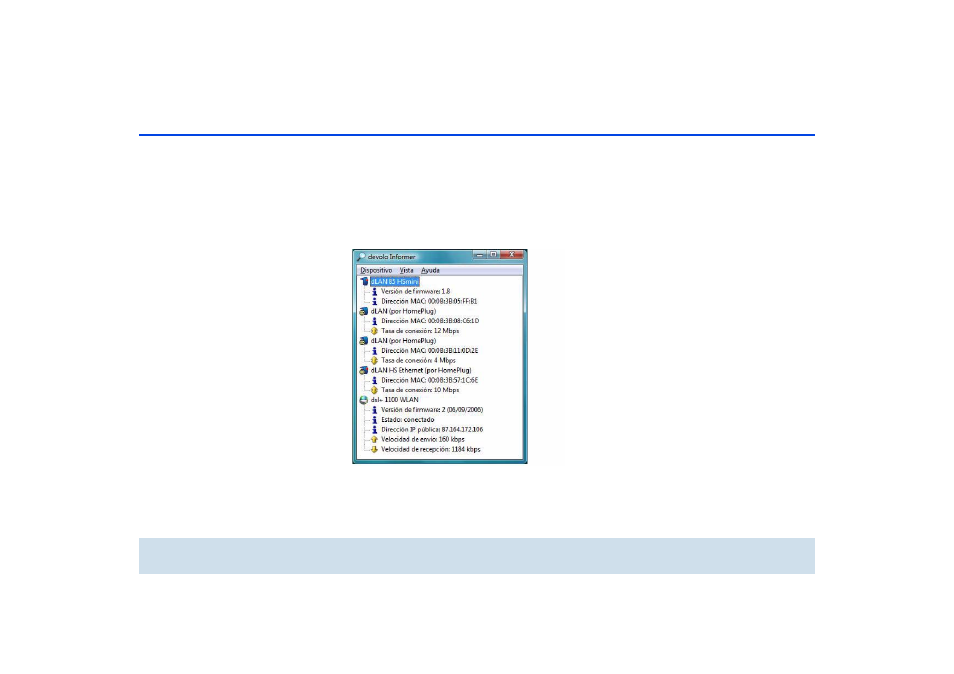Image resolution: width=954 pixels, height=674 pixels.
Task: Click yellow icon beside Tasa de conexión: 10 Mbps
Action: pyautogui.click(x=374, y=390)
